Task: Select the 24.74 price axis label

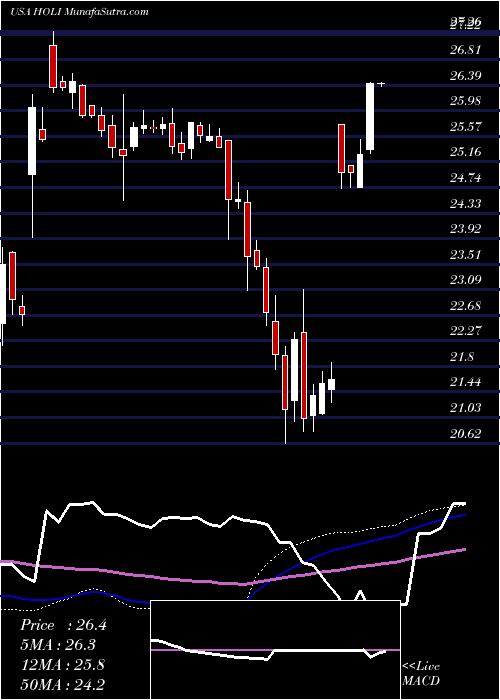Action: [x=466, y=178]
